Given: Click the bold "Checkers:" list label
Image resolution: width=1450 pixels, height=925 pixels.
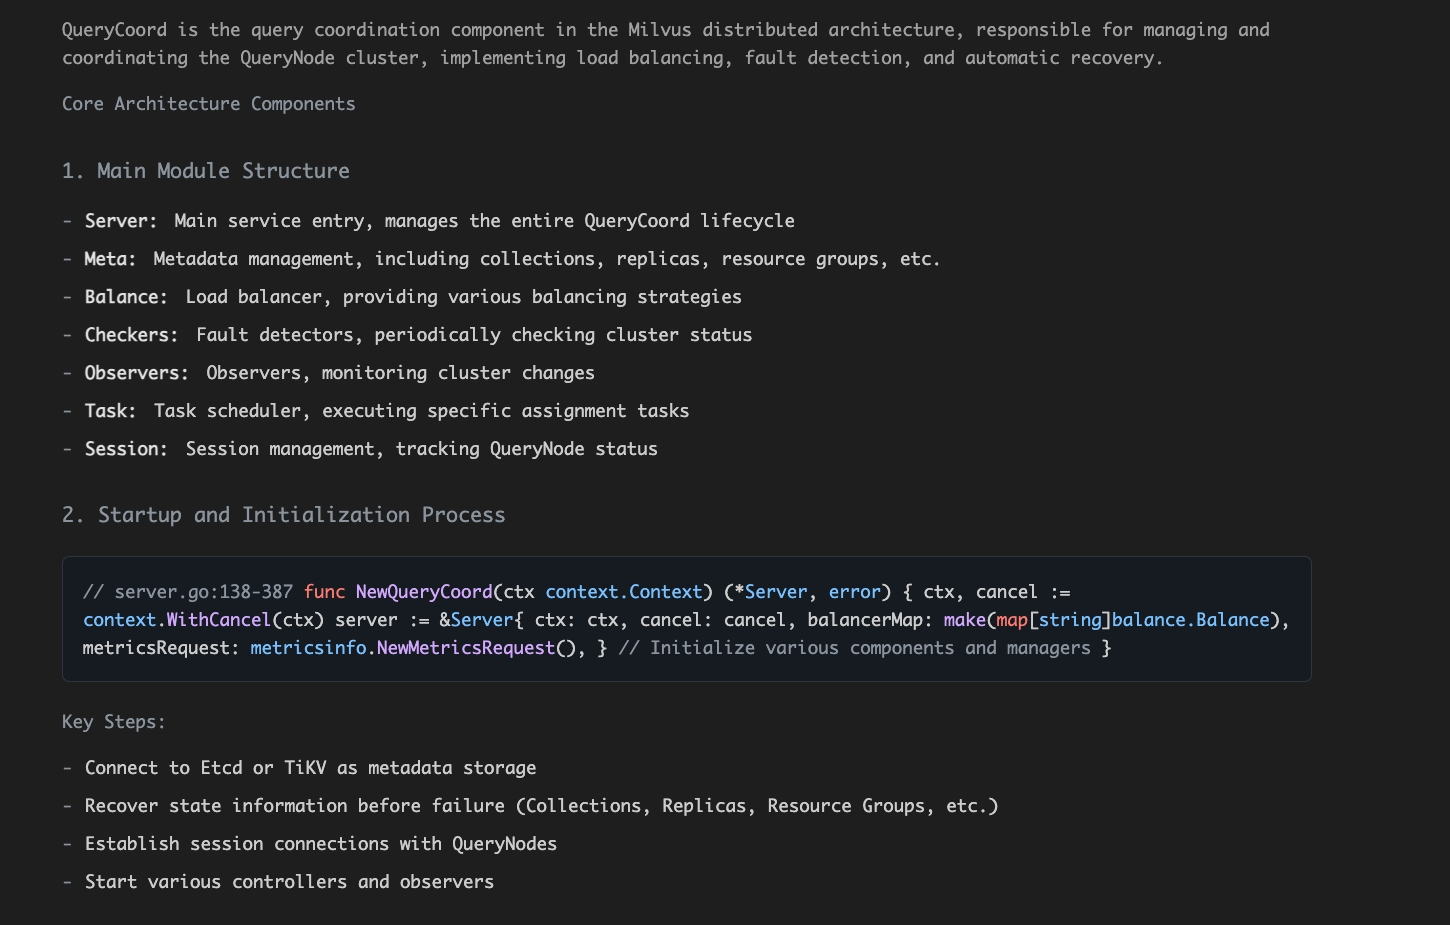Looking at the screenshot, I should [131, 335].
